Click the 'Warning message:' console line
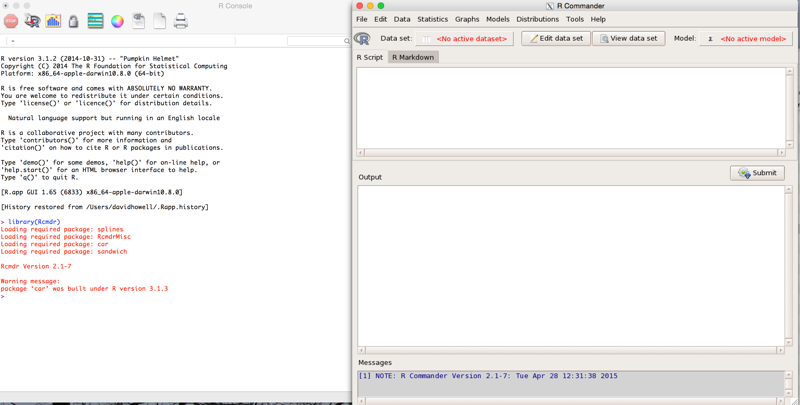This screenshot has width=800, height=405. [x=30, y=281]
